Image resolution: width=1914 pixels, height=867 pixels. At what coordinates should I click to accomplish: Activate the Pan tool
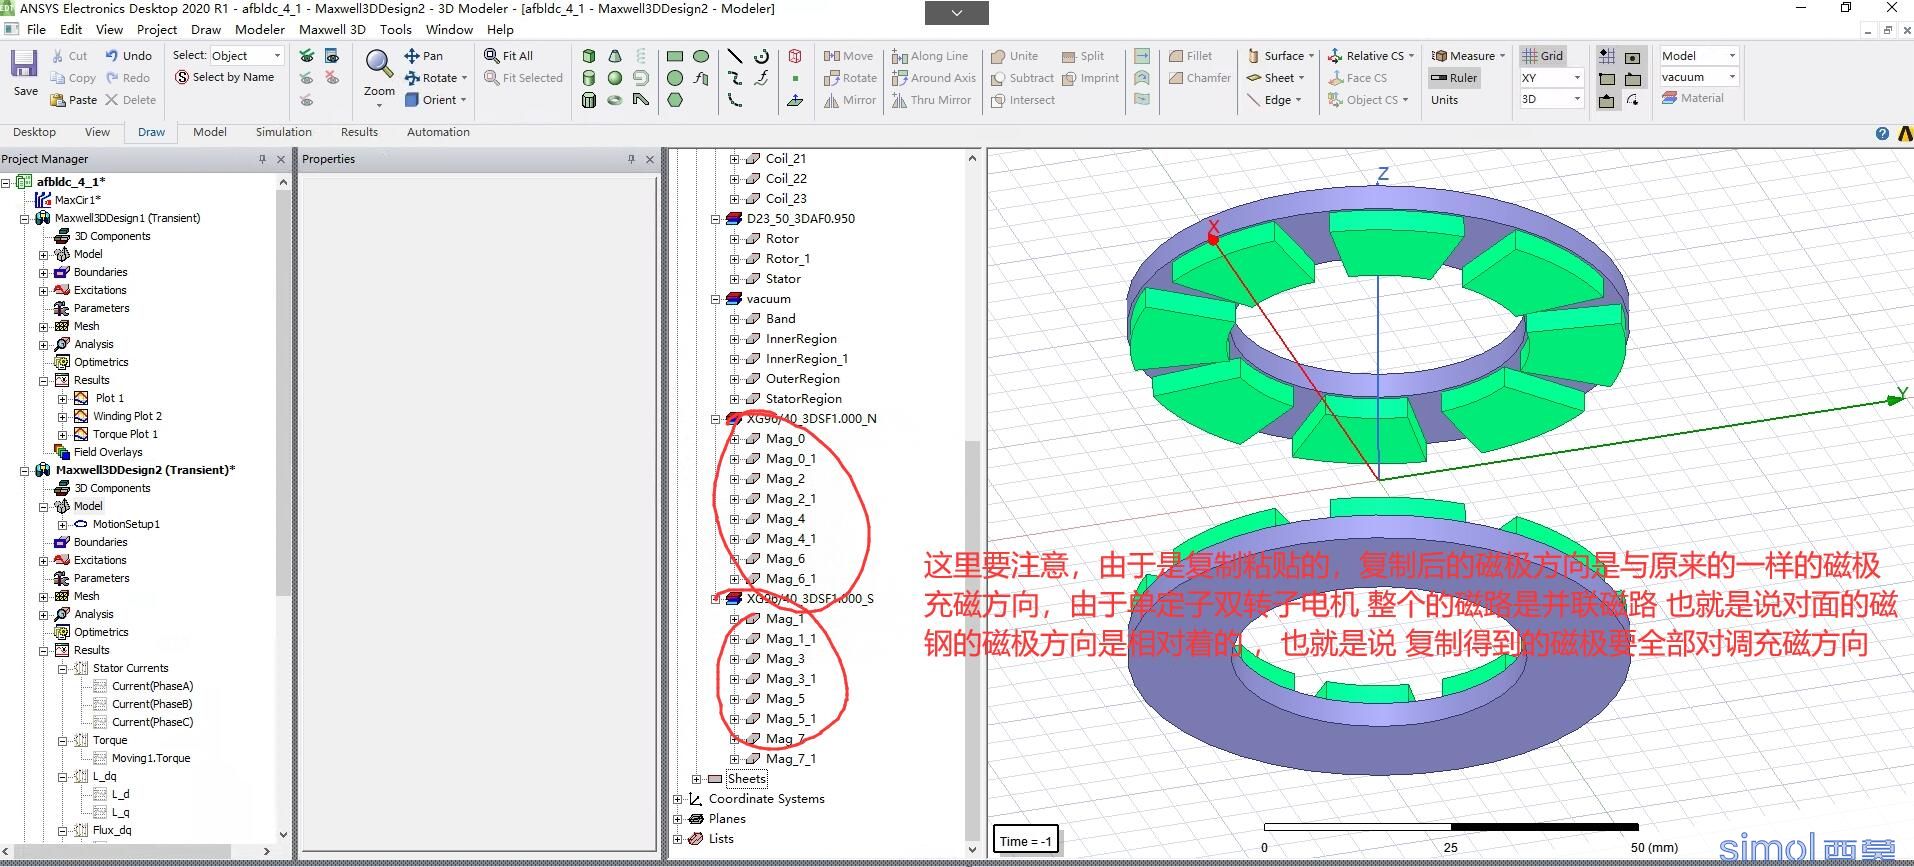424,56
